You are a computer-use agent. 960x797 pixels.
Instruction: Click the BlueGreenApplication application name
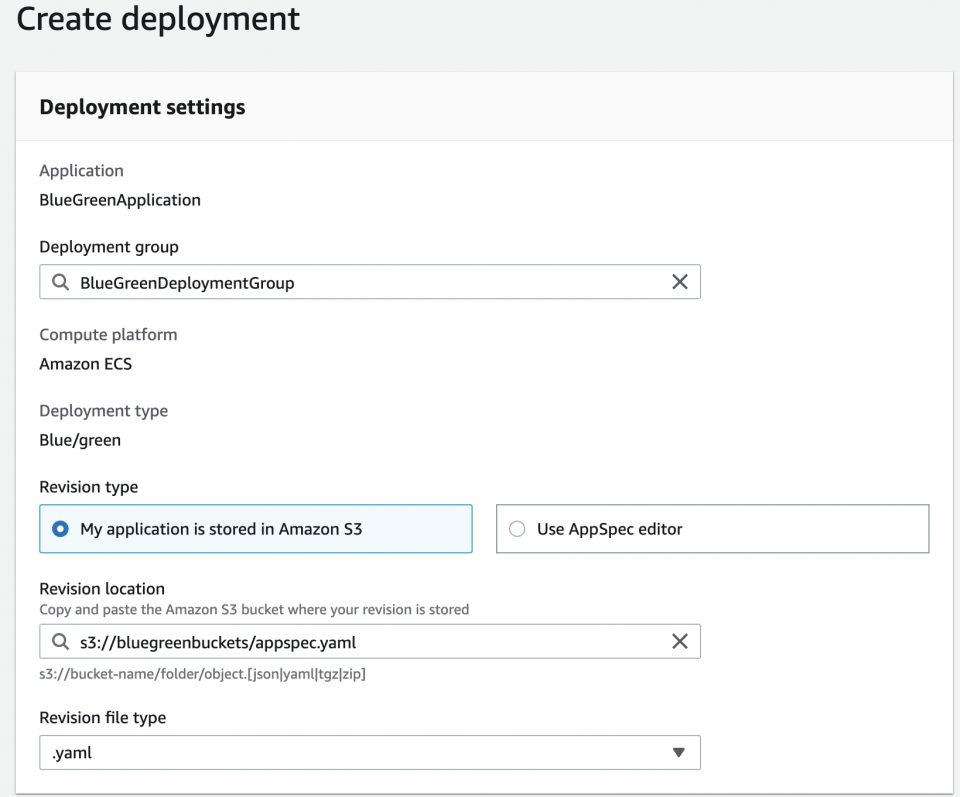[119, 200]
